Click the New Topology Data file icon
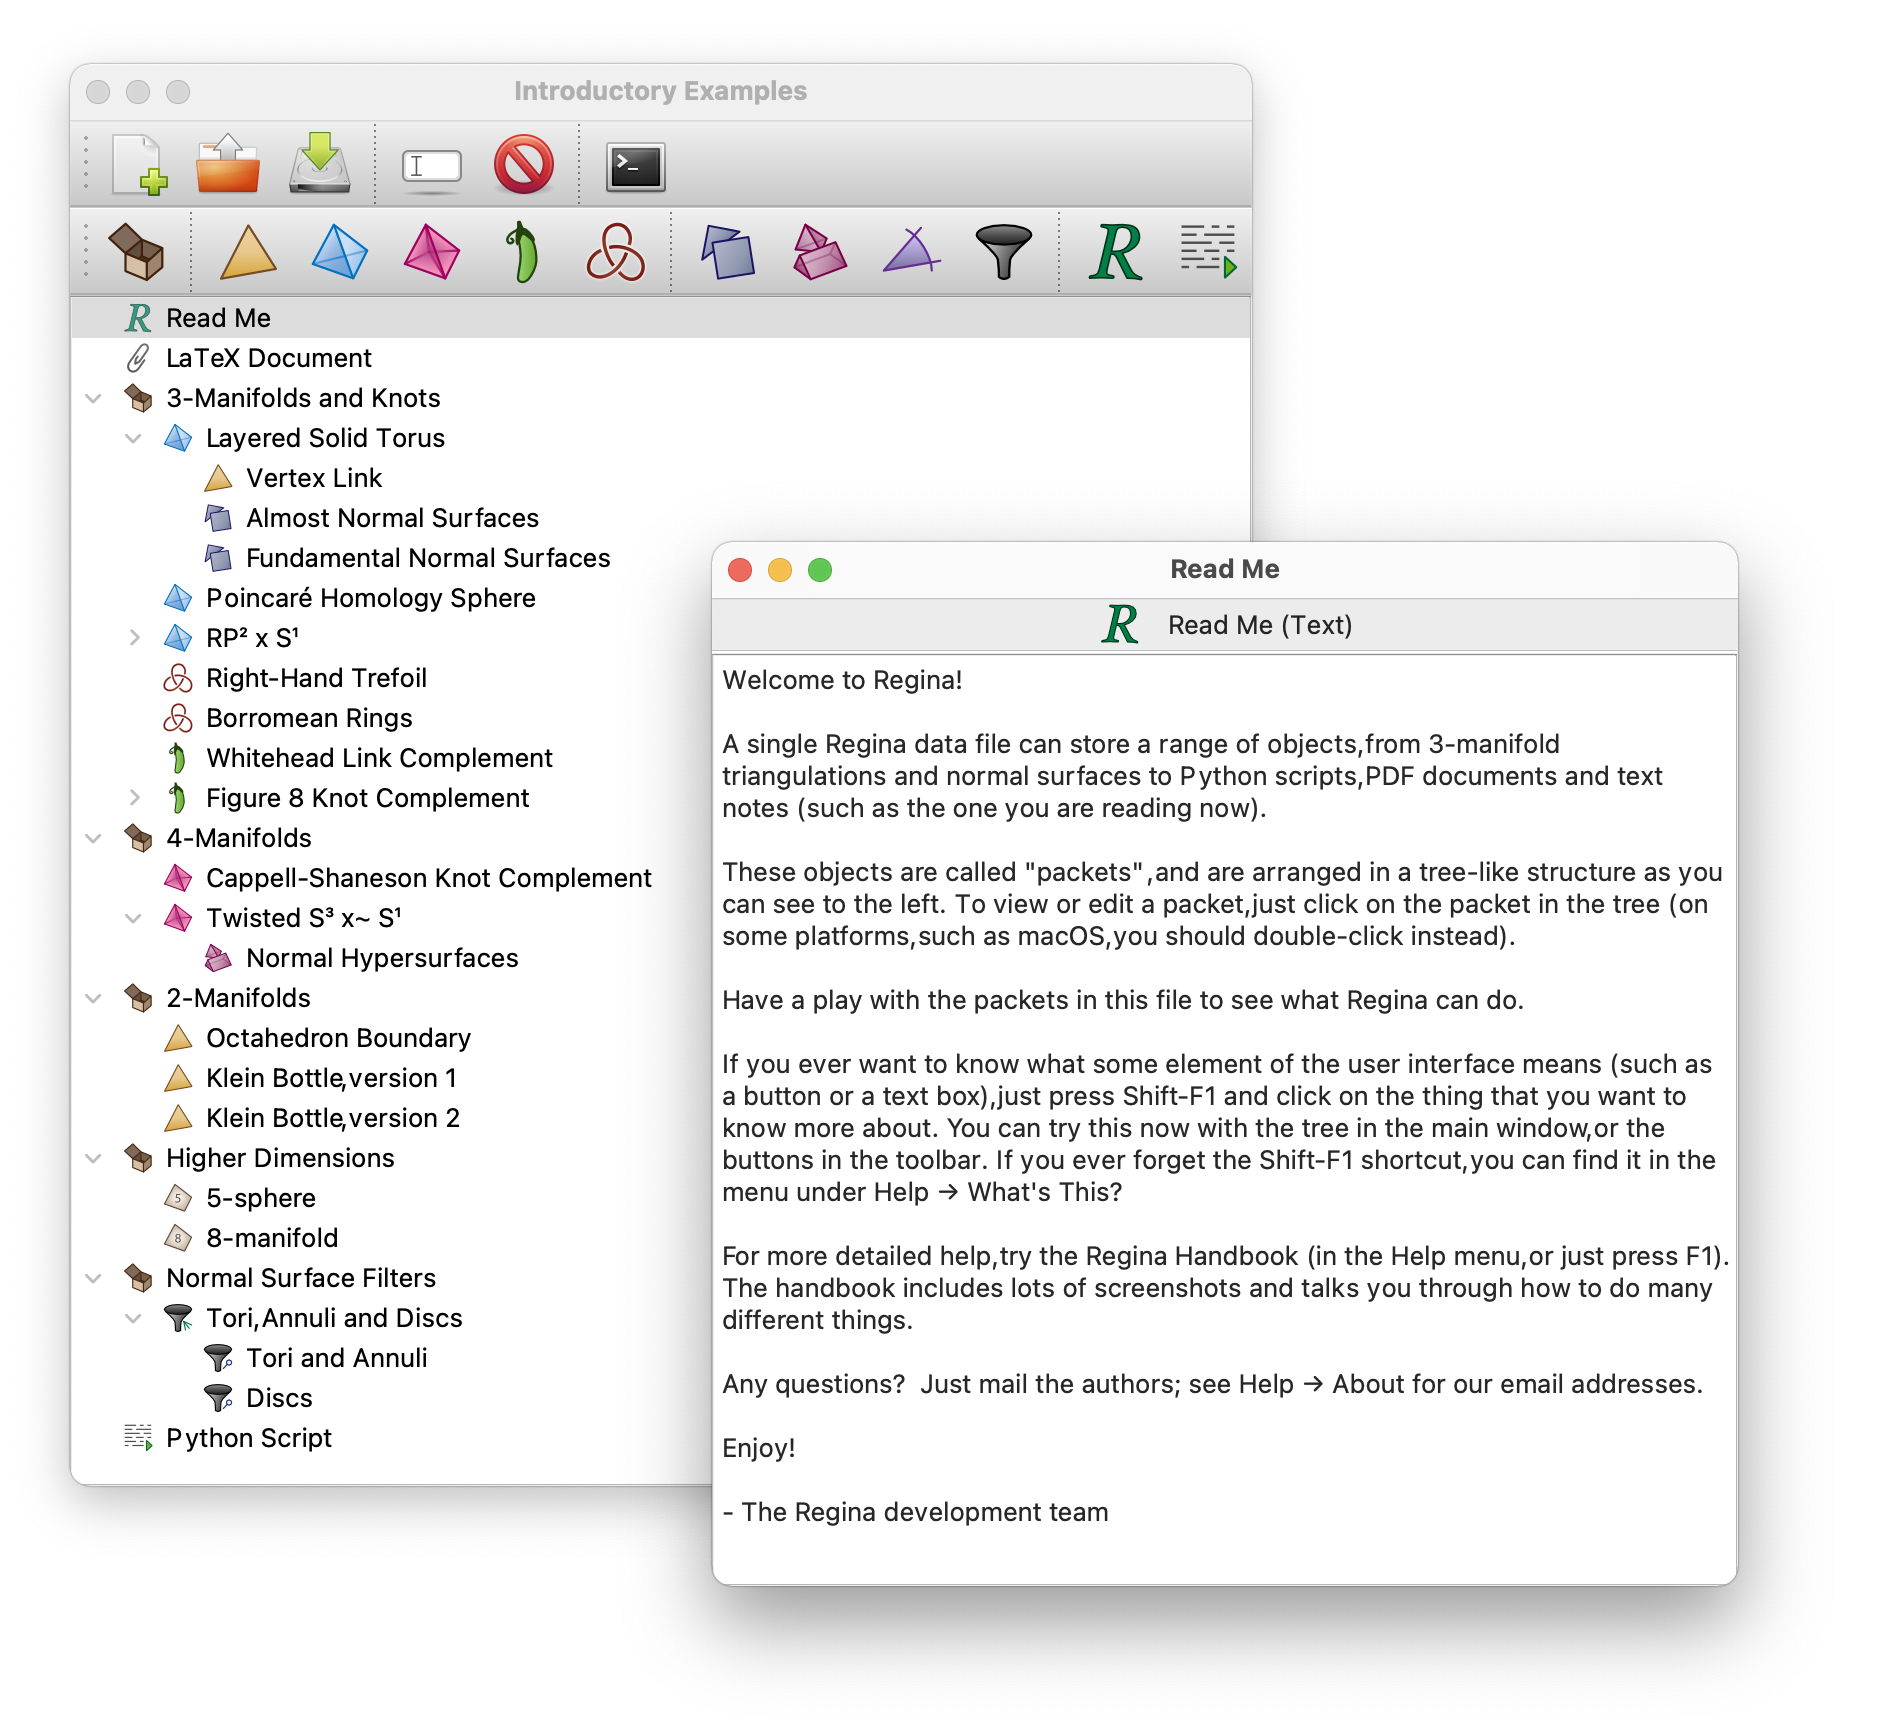This screenshot has height=1732, width=1904. 138,165
